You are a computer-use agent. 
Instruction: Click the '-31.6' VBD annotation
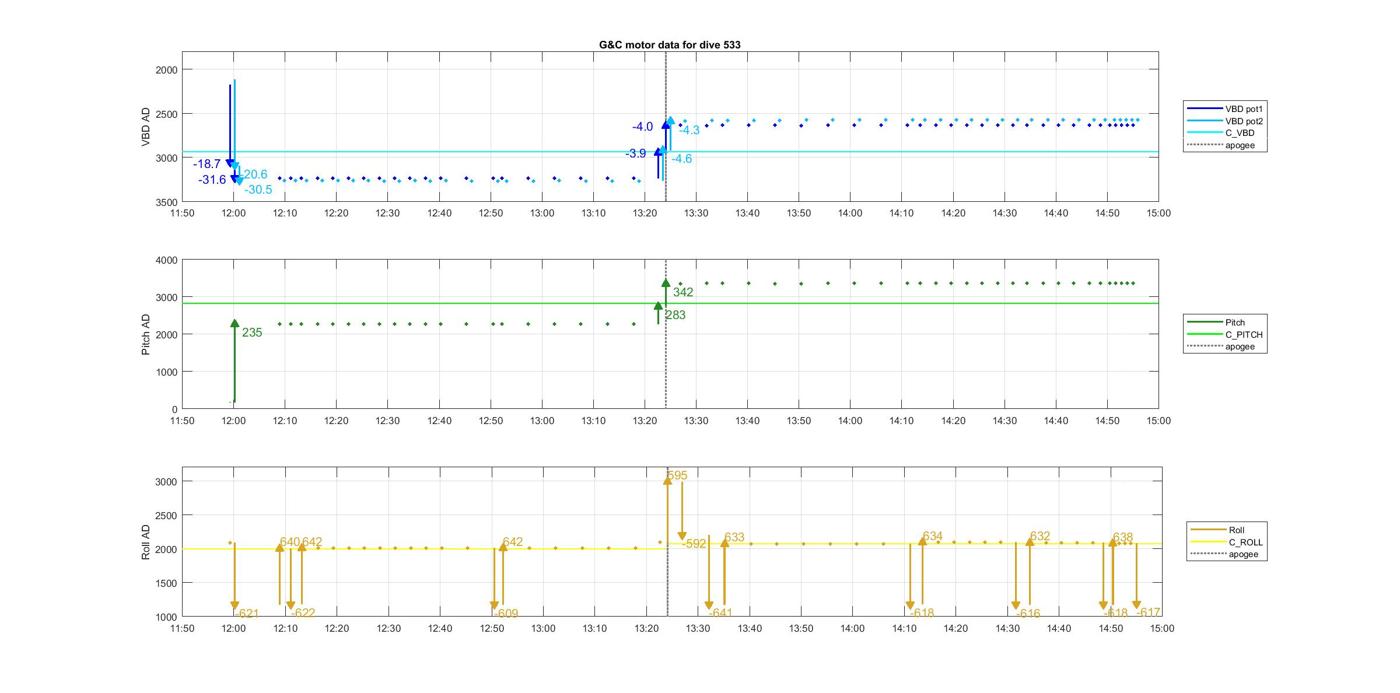(212, 180)
